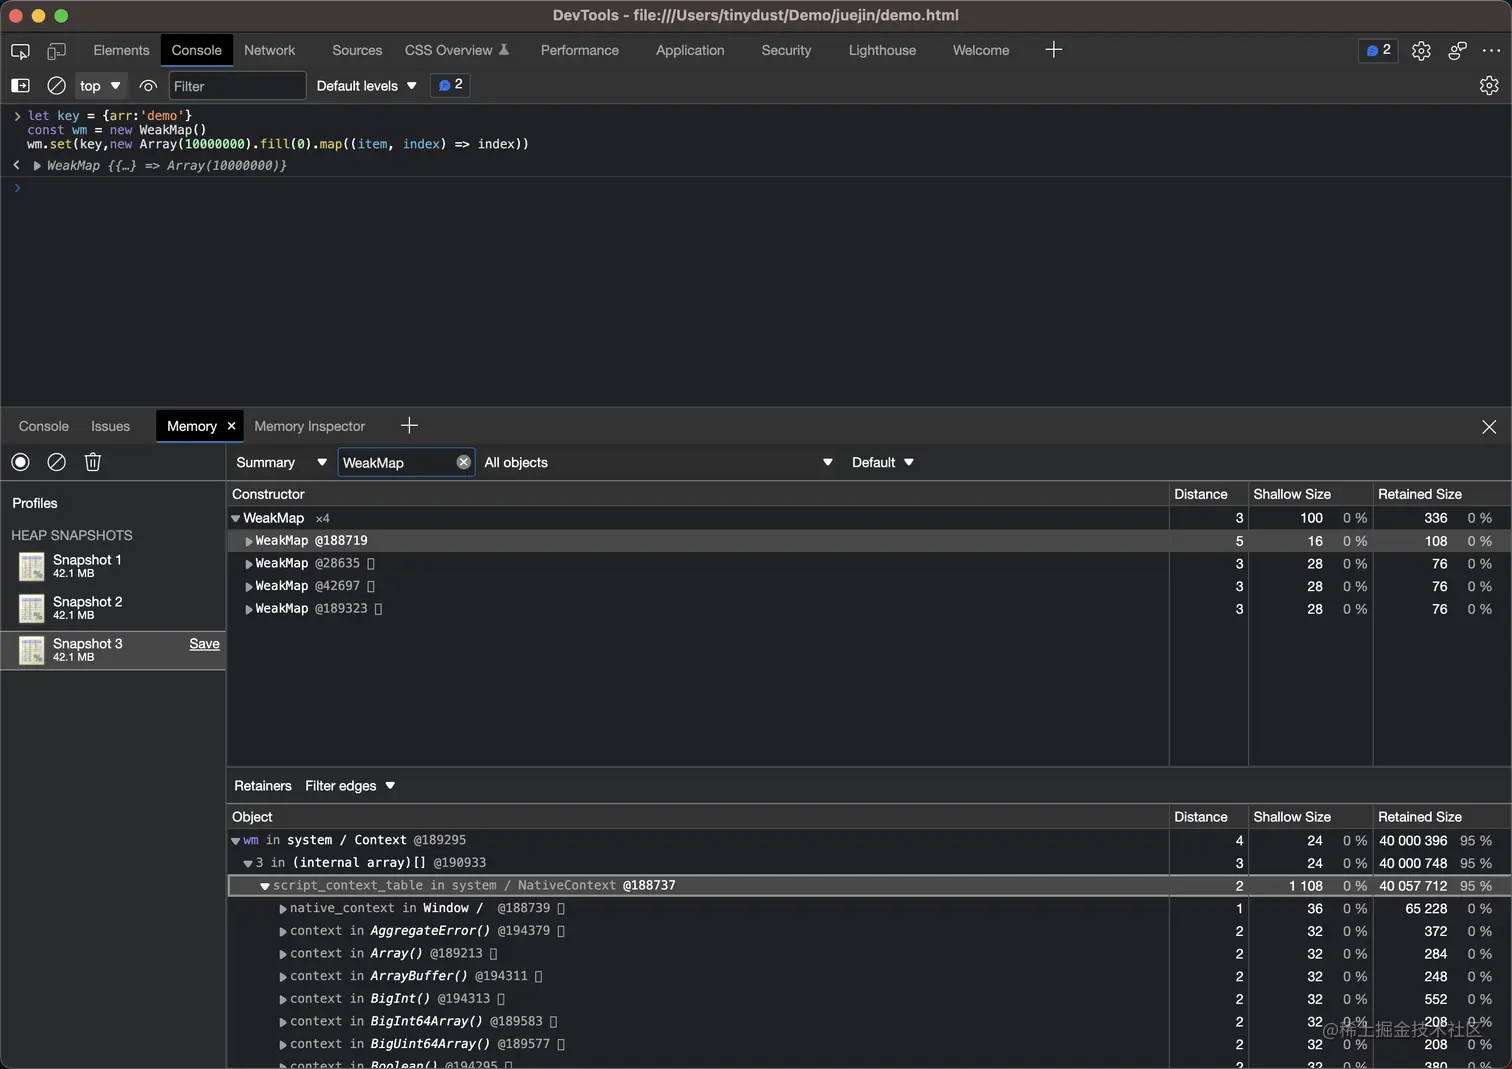Collapse script_context_table retainer row
This screenshot has width=1512, height=1069.
pyautogui.click(x=265, y=886)
